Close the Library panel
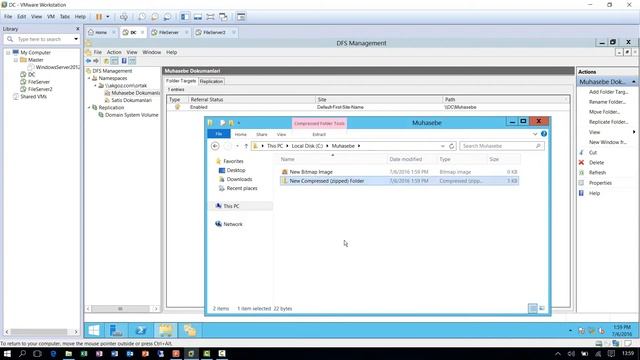Viewport: 640px width, 360px height. click(x=78, y=29)
